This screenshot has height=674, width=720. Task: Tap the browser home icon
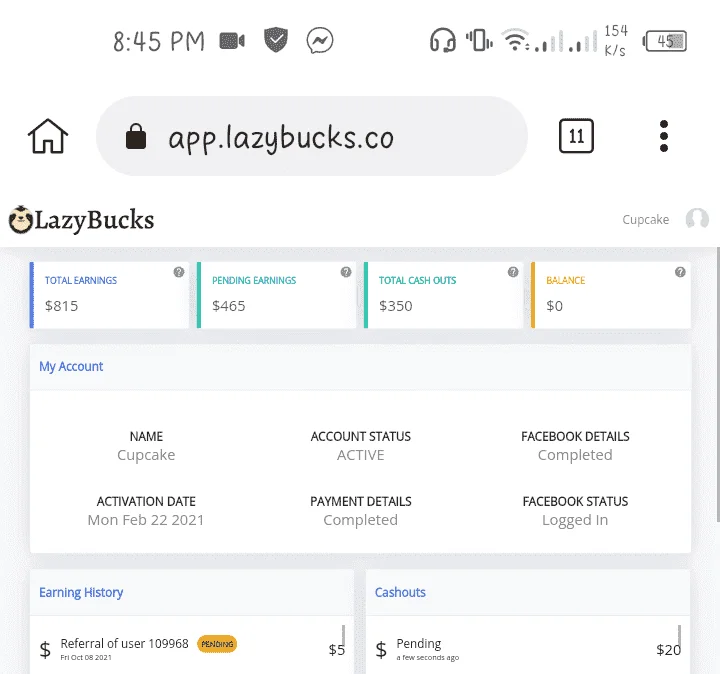point(48,136)
